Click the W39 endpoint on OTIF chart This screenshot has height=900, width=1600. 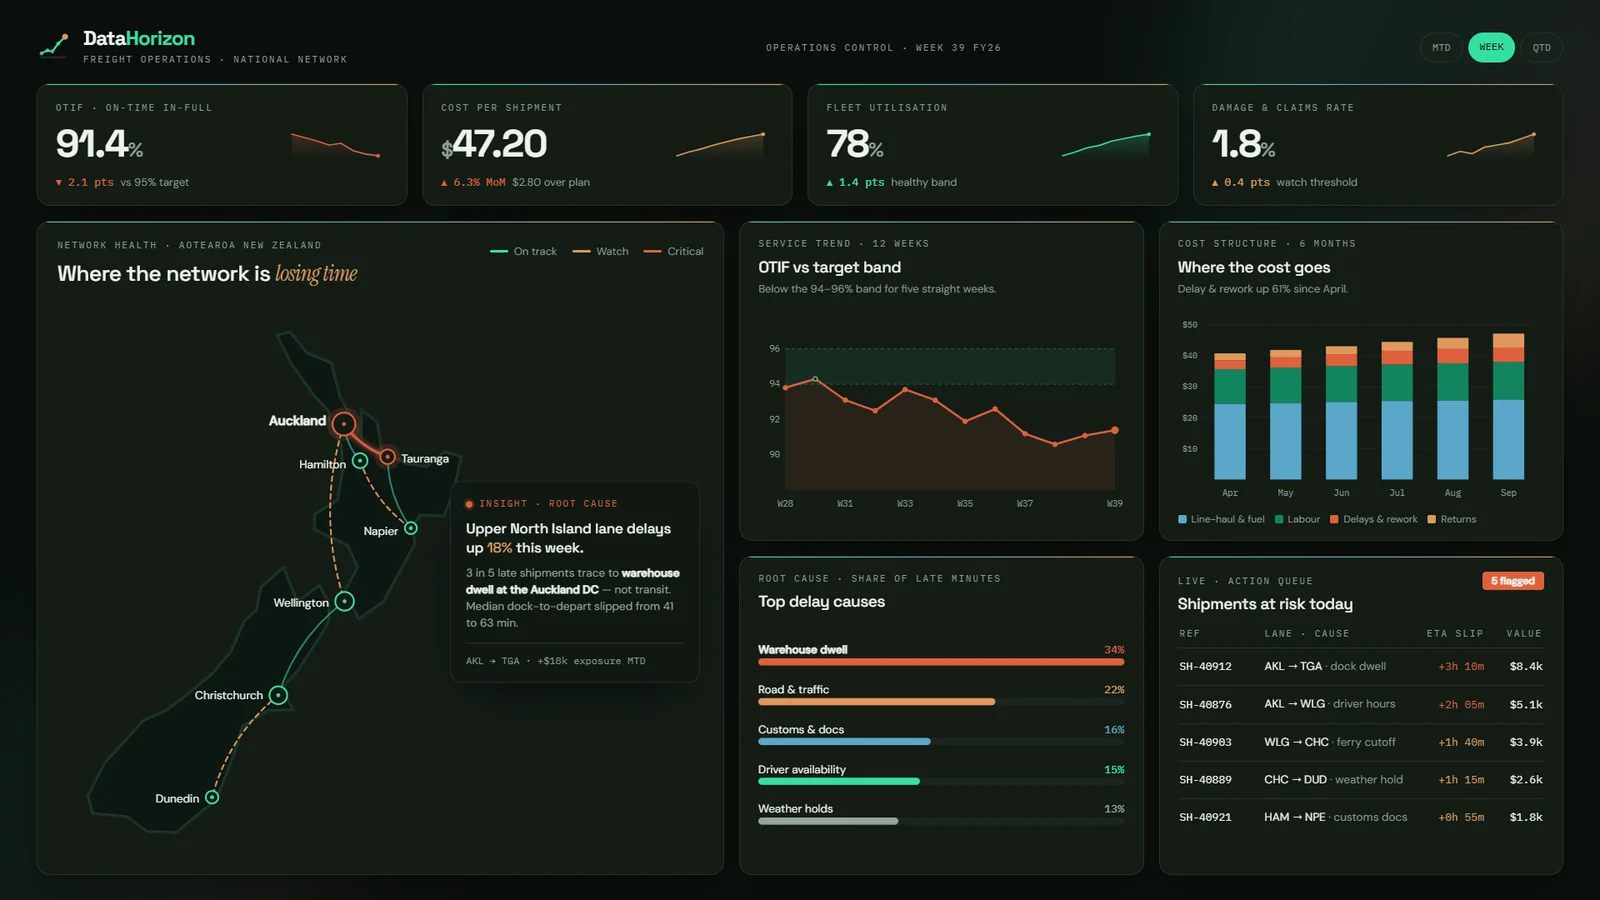point(1115,430)
